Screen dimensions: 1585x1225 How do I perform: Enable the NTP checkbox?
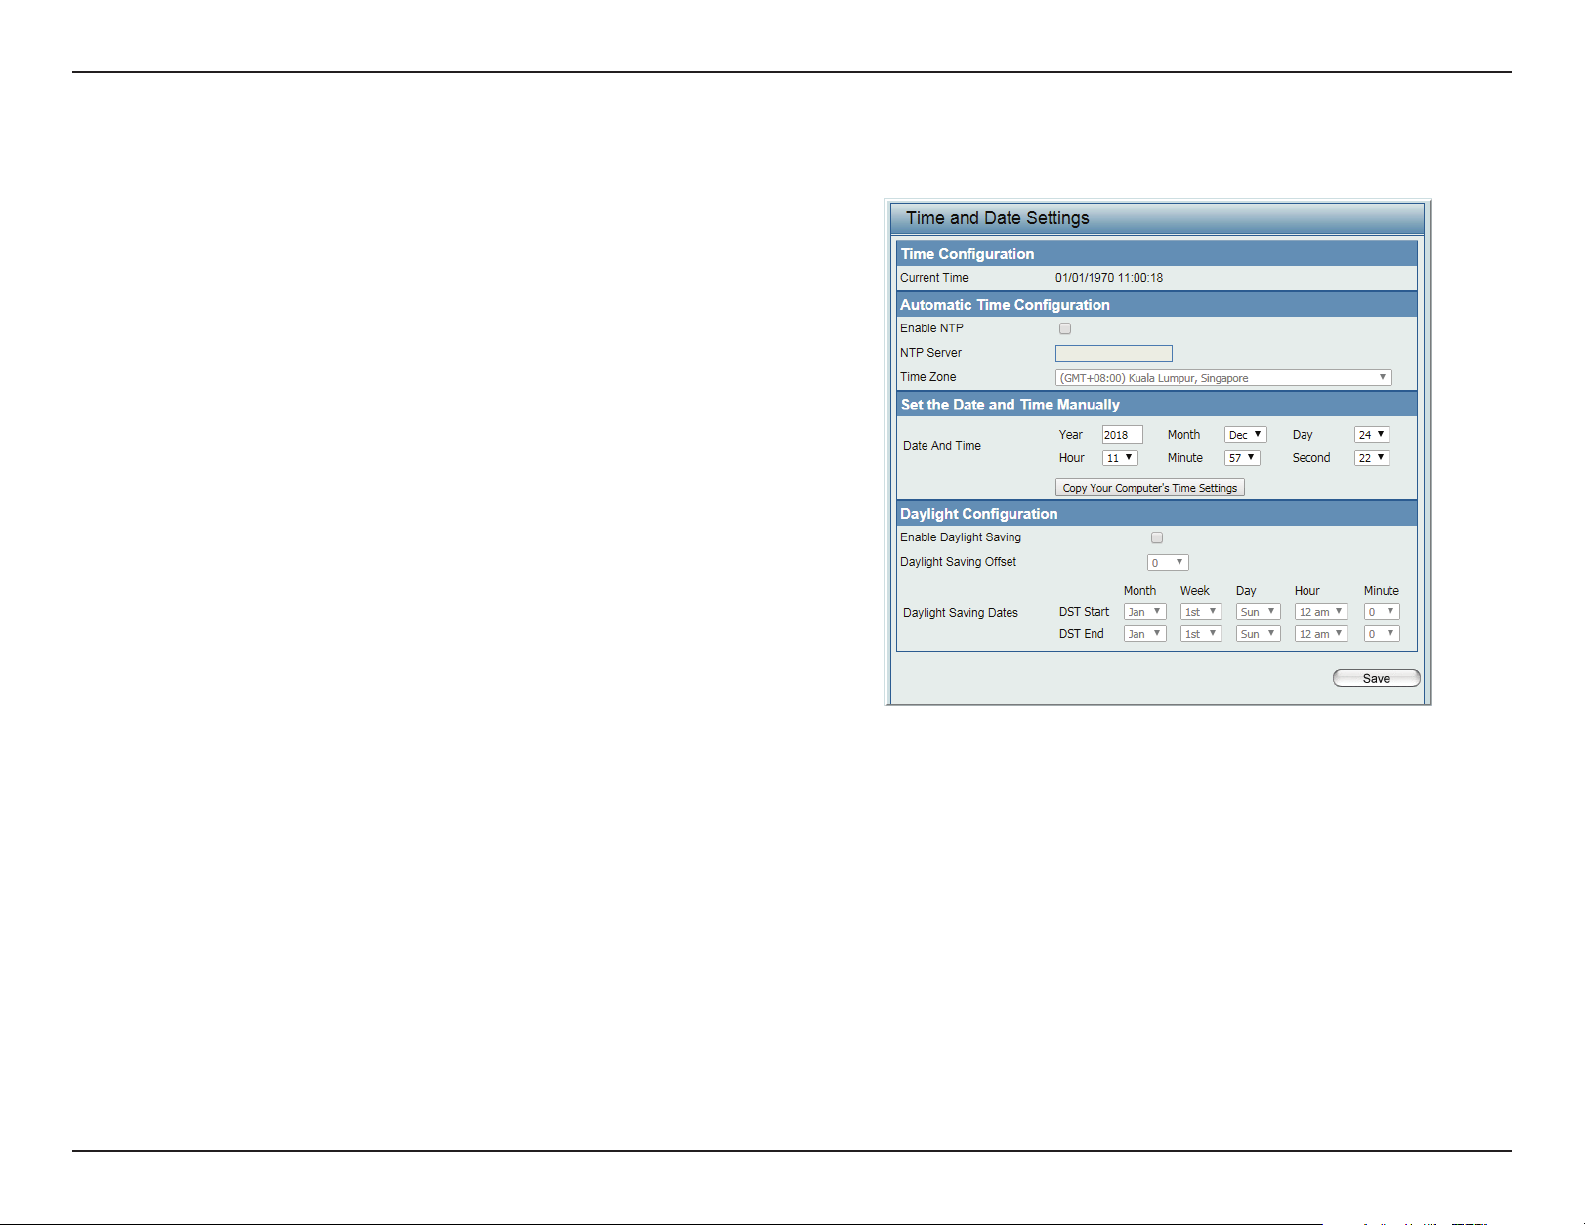(1065, 328)
